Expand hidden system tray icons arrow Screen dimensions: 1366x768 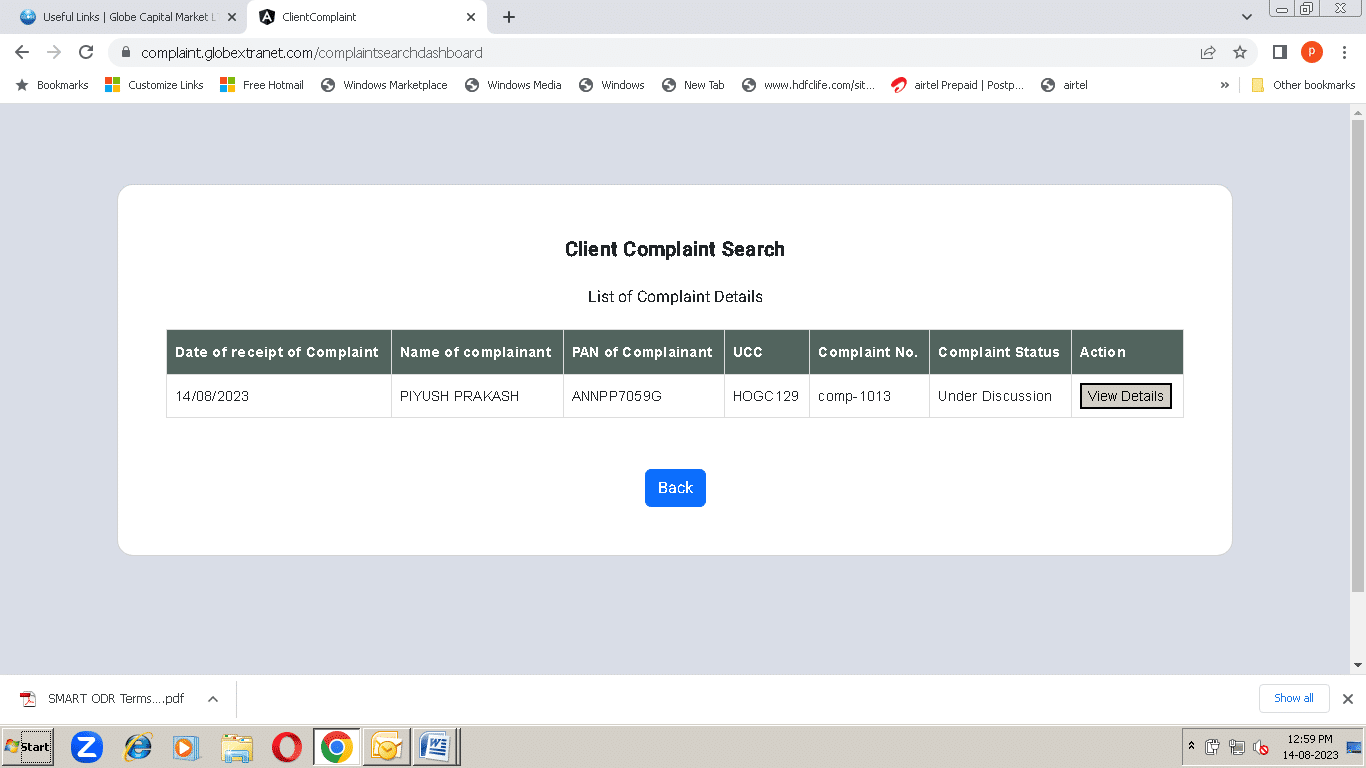click(x=1191, y=746)
